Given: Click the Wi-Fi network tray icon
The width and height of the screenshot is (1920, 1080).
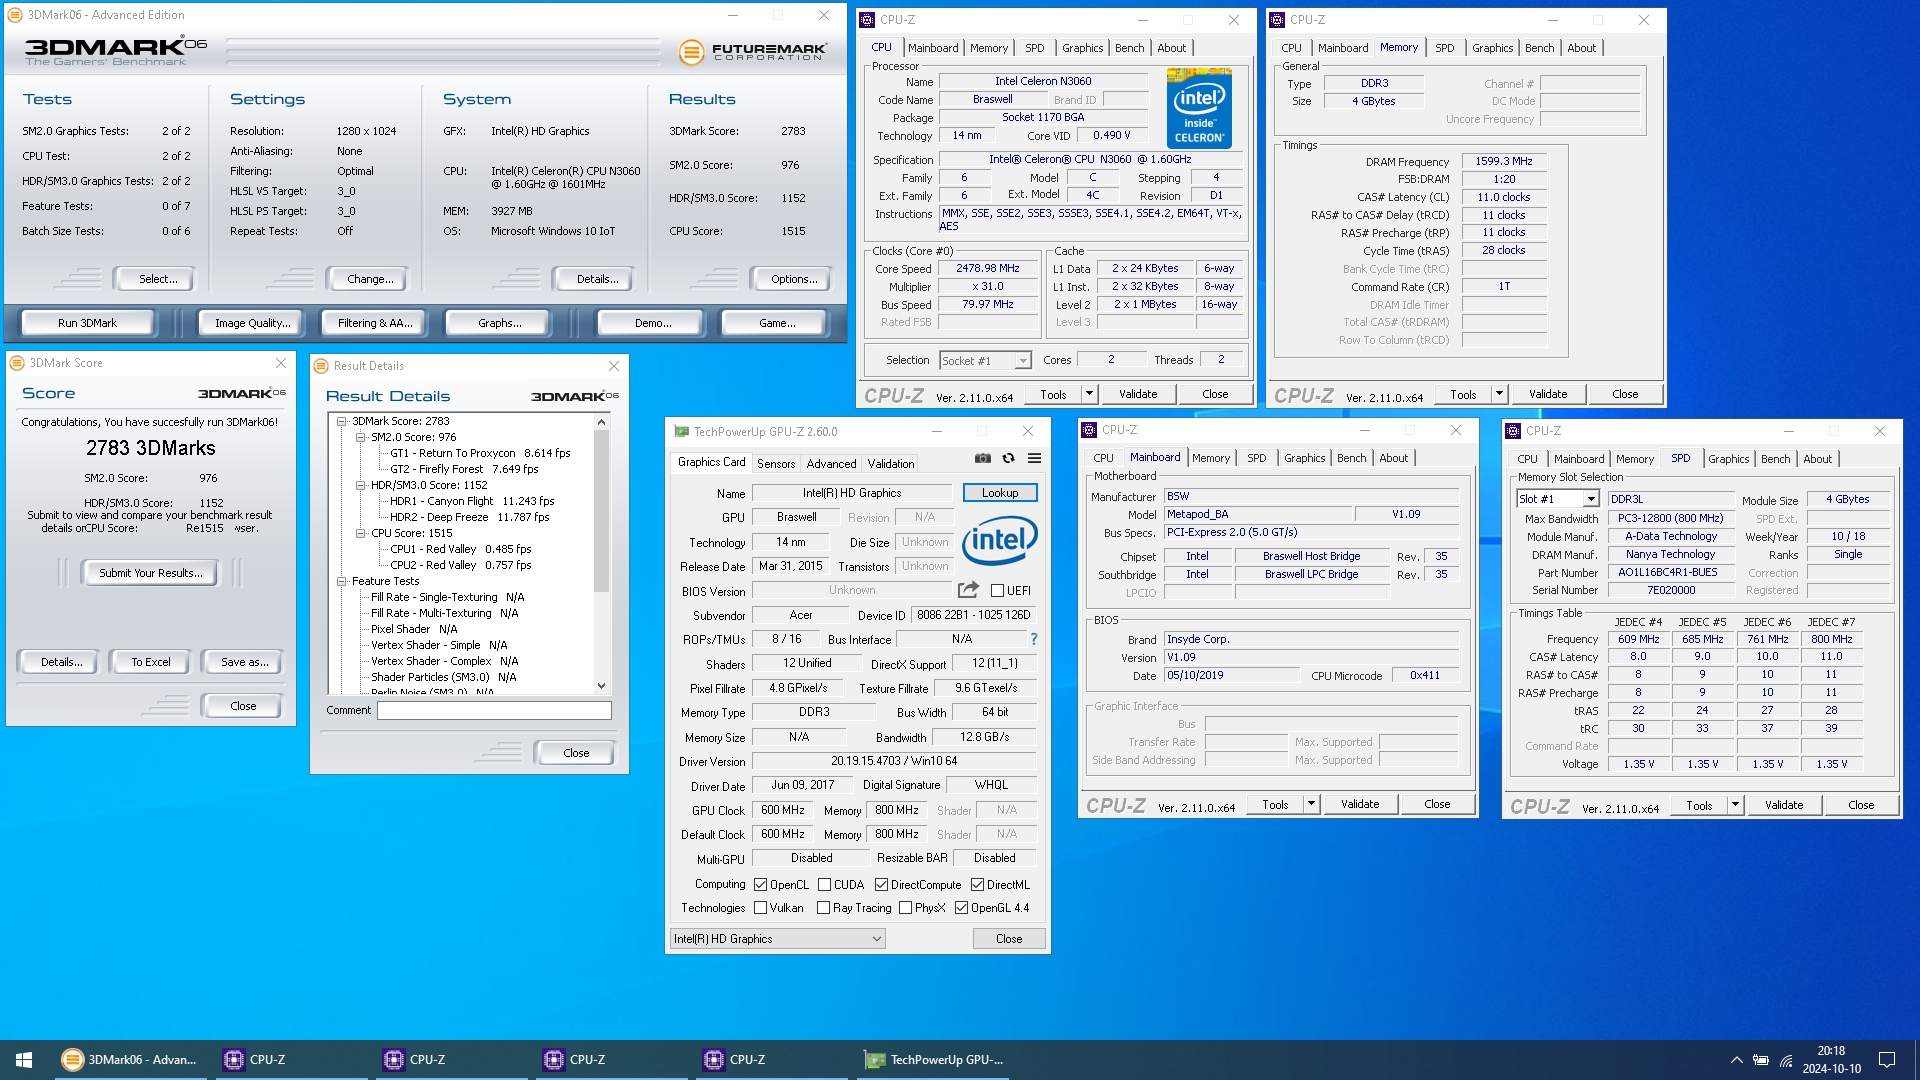Looking at the screenshot, I should coord(1786,1060).
